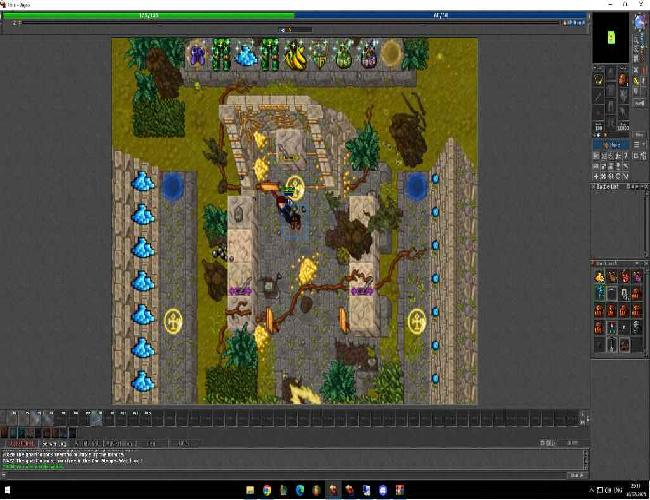Image resolution: width=650 pixels, height=500 pixels.
Task: Click the compass rose beside the minimap
Action: [x=640, y=22]
